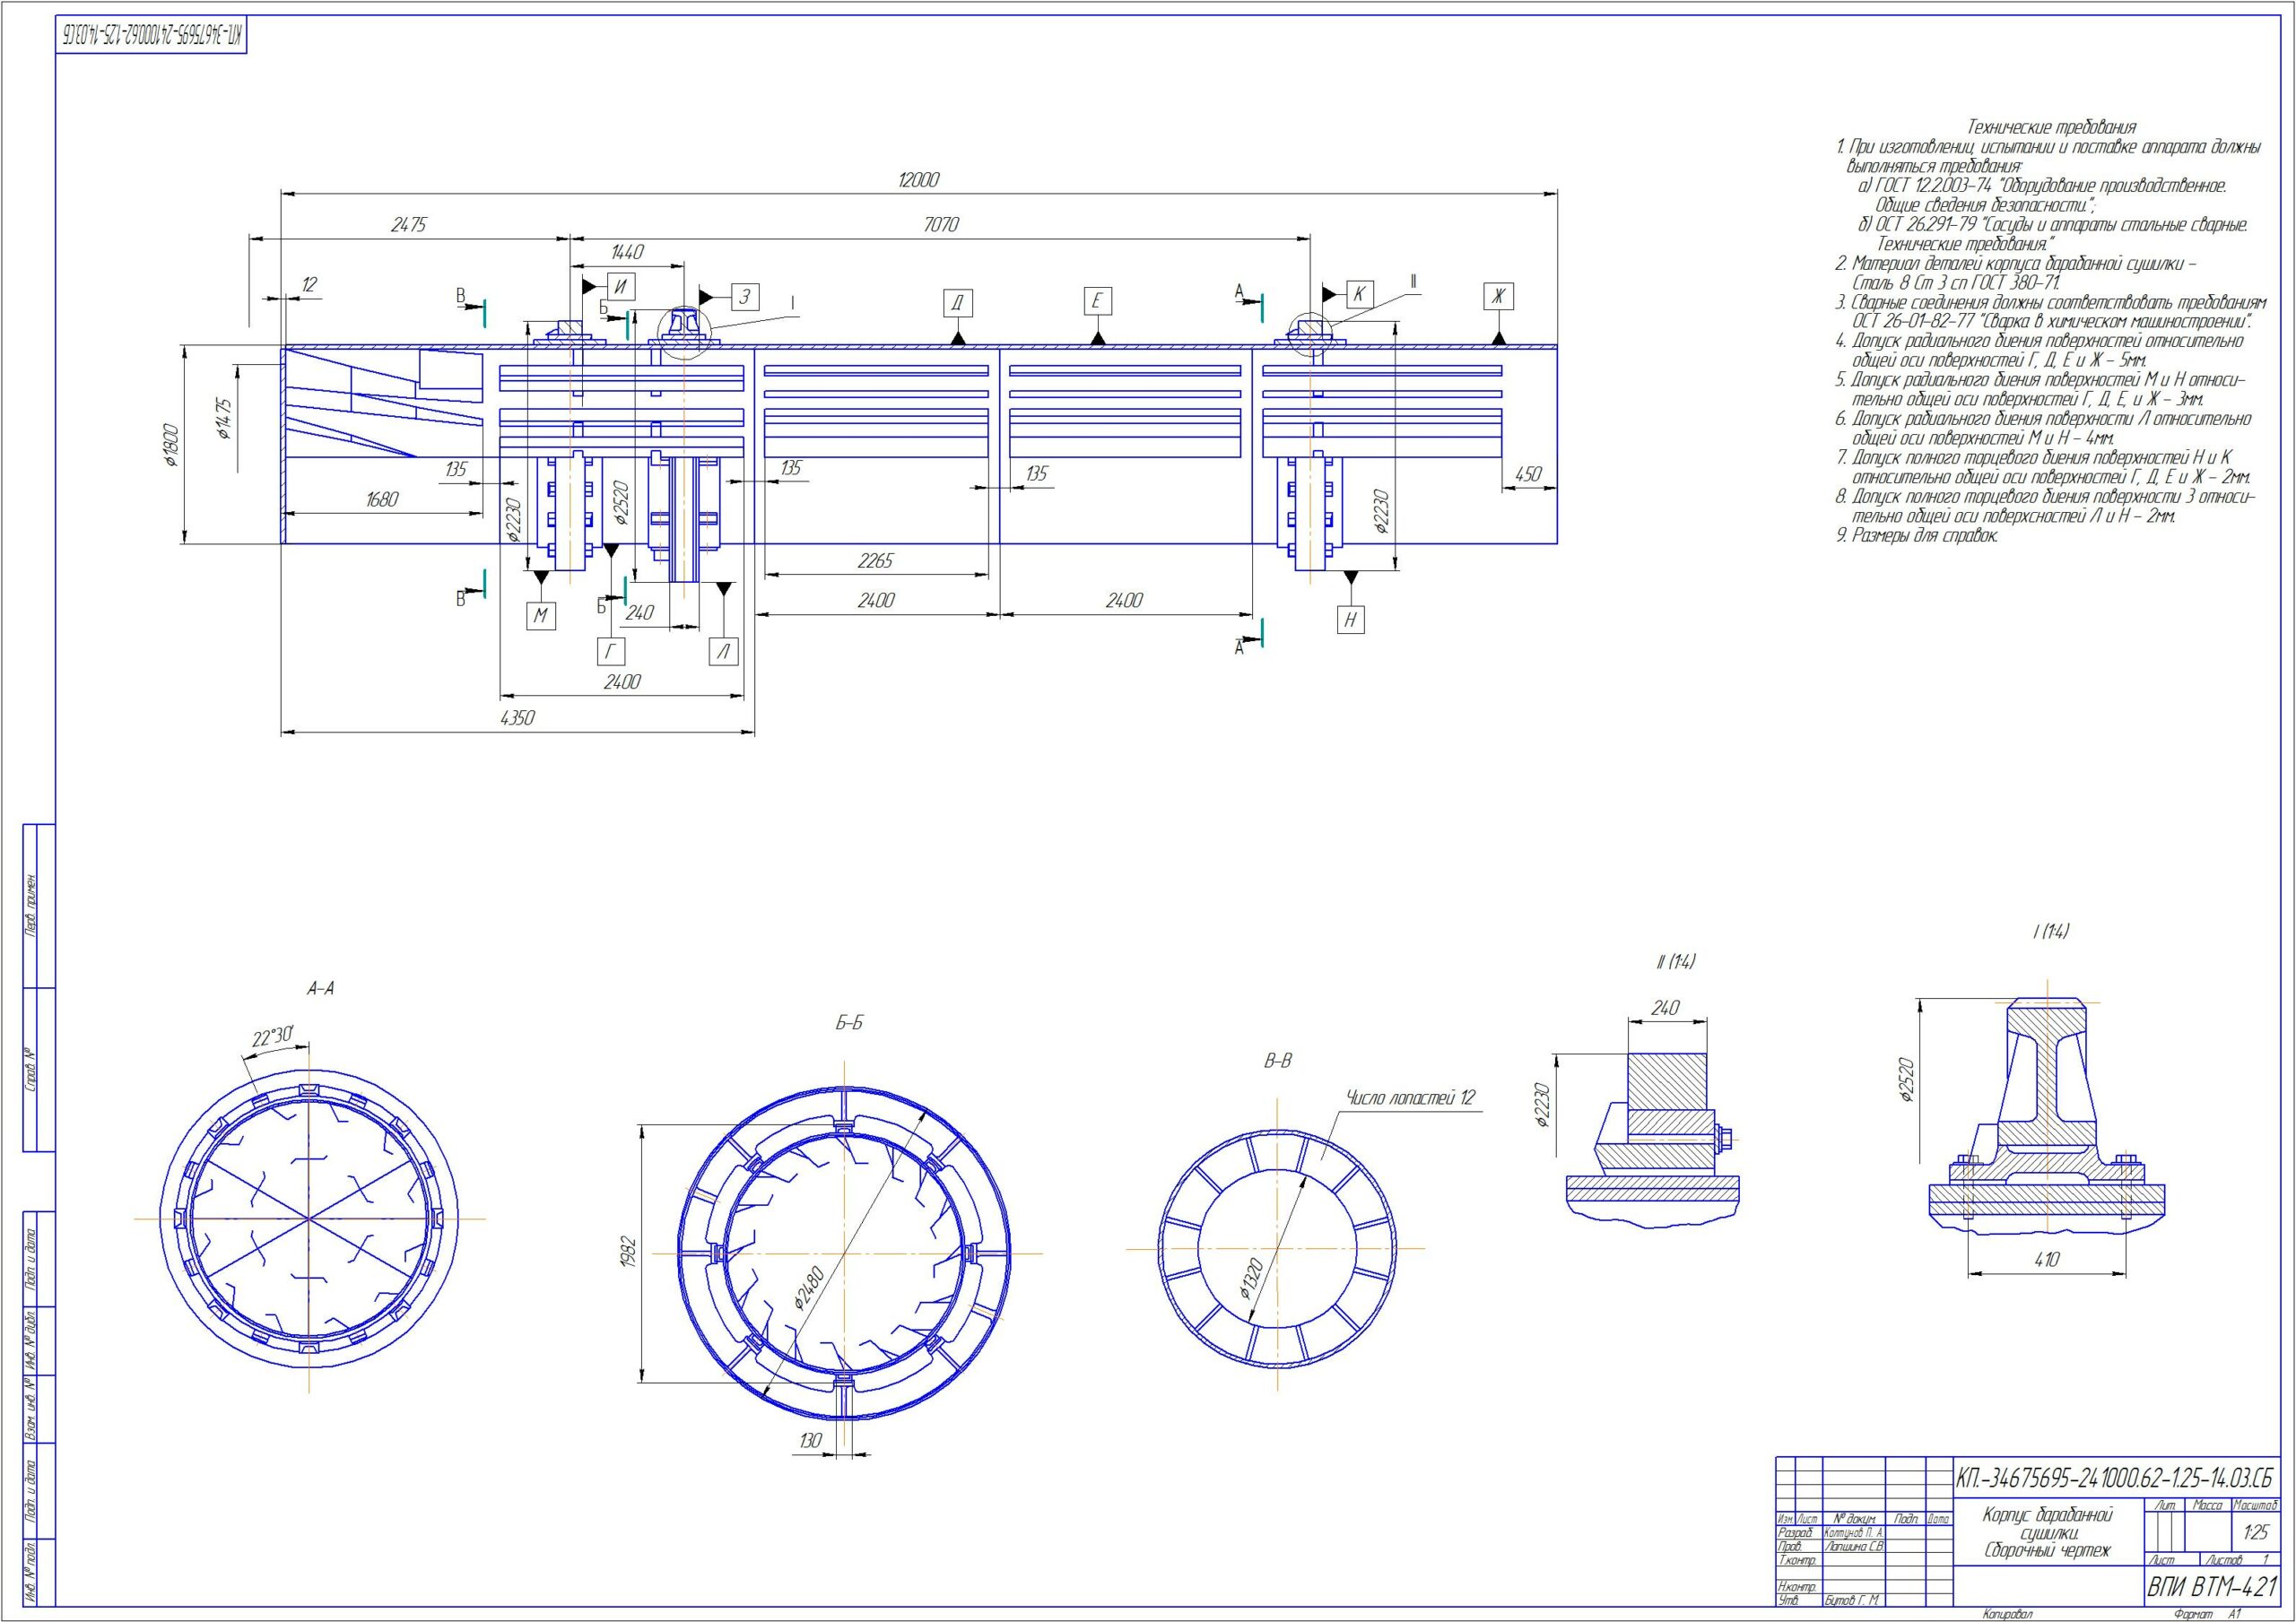Screen dimensions: 2296x1622
Task: Select the 12 wall thickness dimension
Action: point(309,285)
